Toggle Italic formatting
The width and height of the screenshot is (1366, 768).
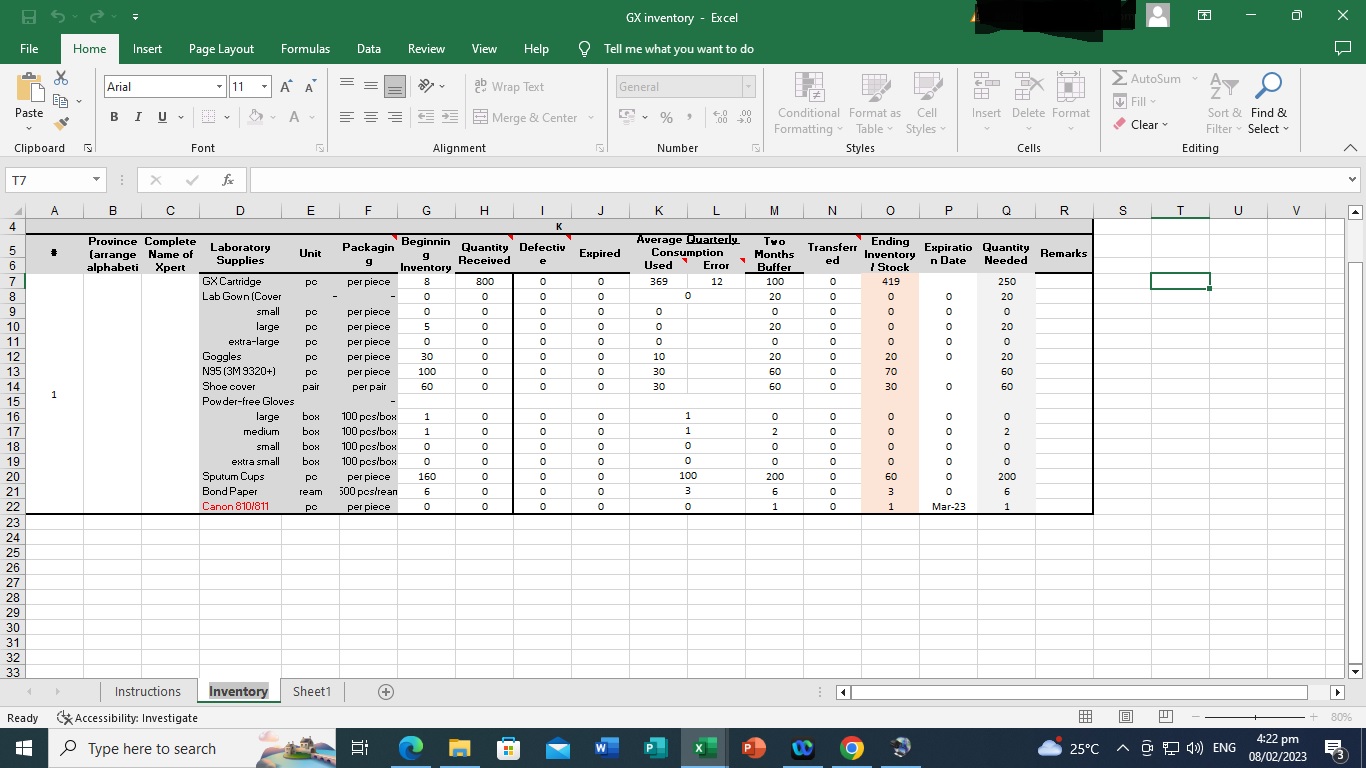point(138,117)
